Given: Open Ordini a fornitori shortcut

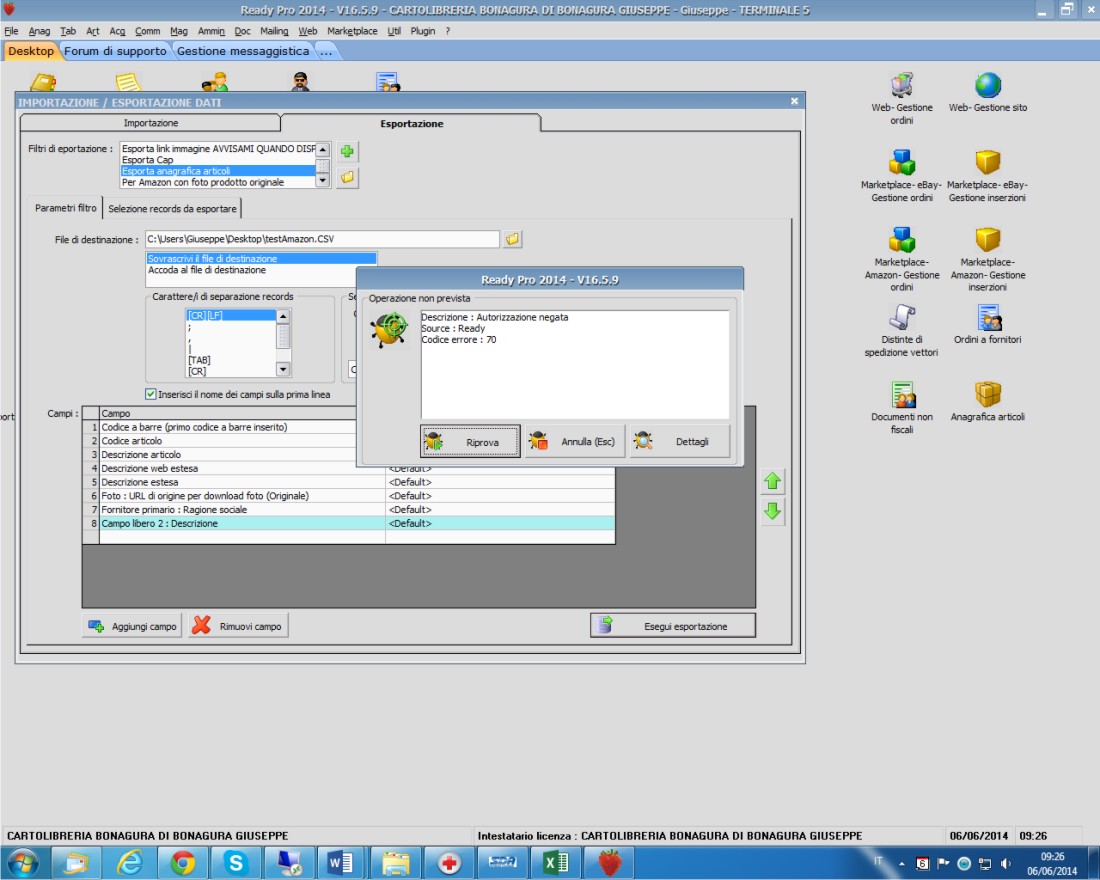Looking at the screenshot, I should tap(987, 324).
